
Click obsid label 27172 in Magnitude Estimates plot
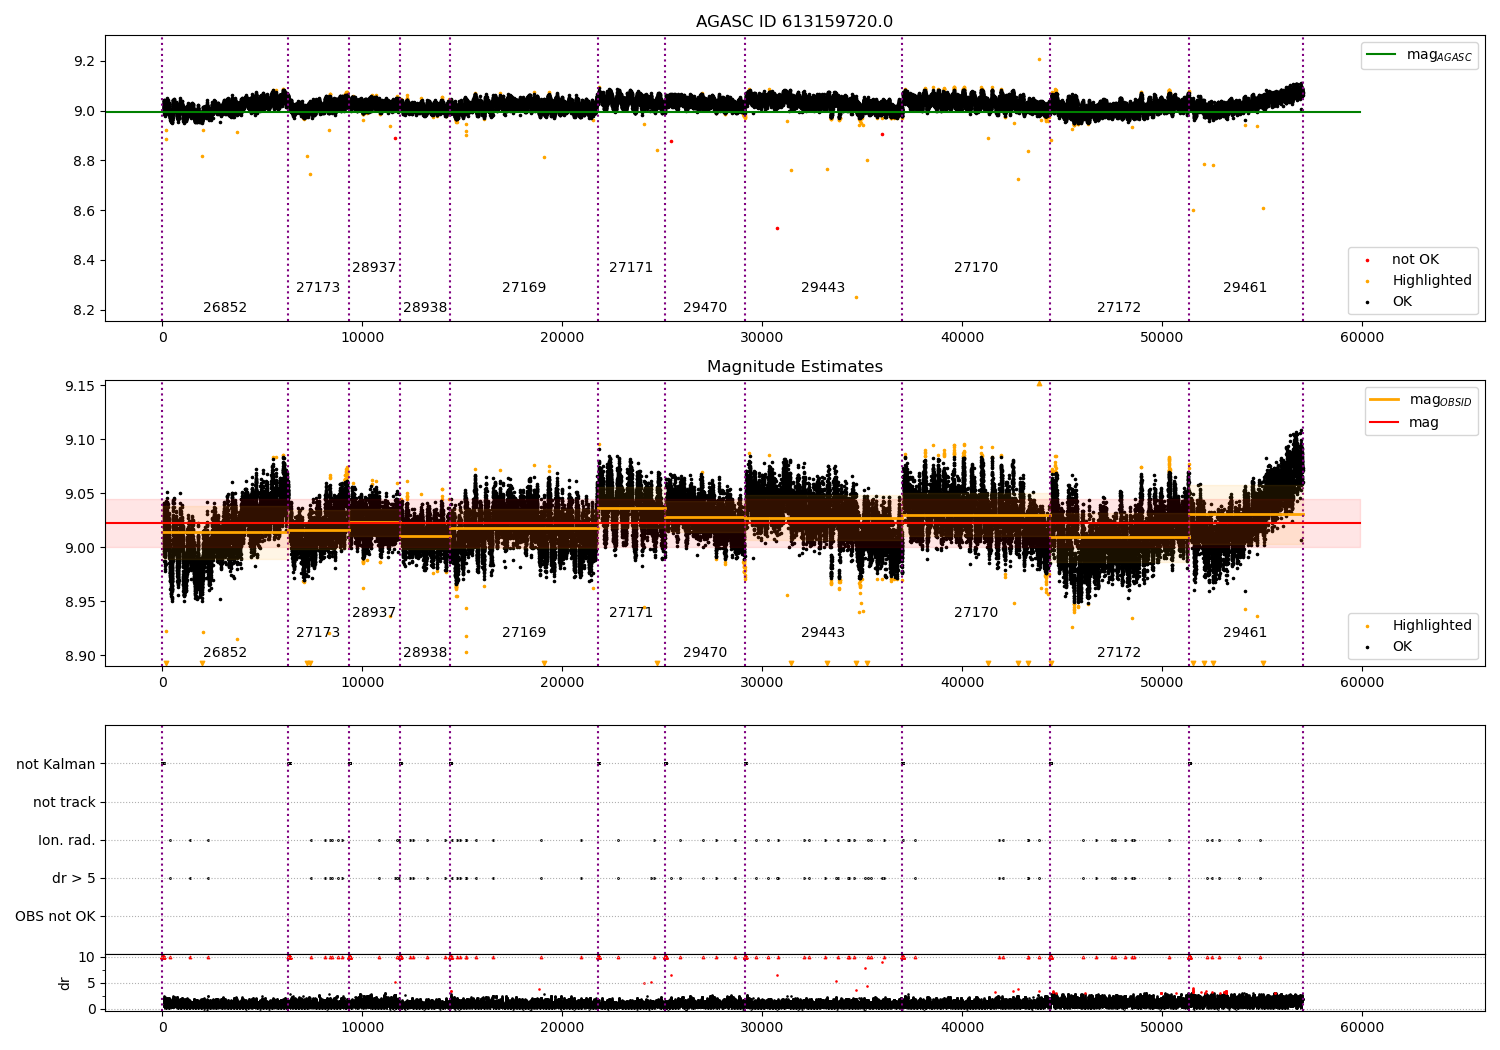(x=1119, y=653)
